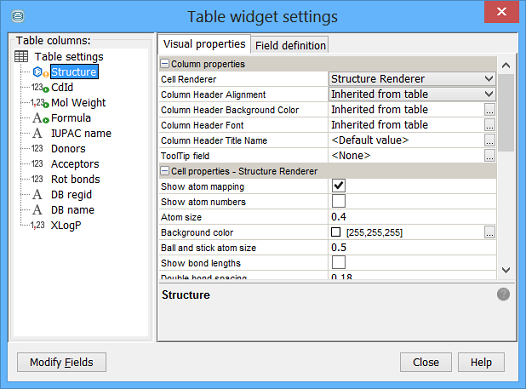Screen dimensions: 526x389
Task: Click the DB regid text type icon
Action: tap(38, 194)
